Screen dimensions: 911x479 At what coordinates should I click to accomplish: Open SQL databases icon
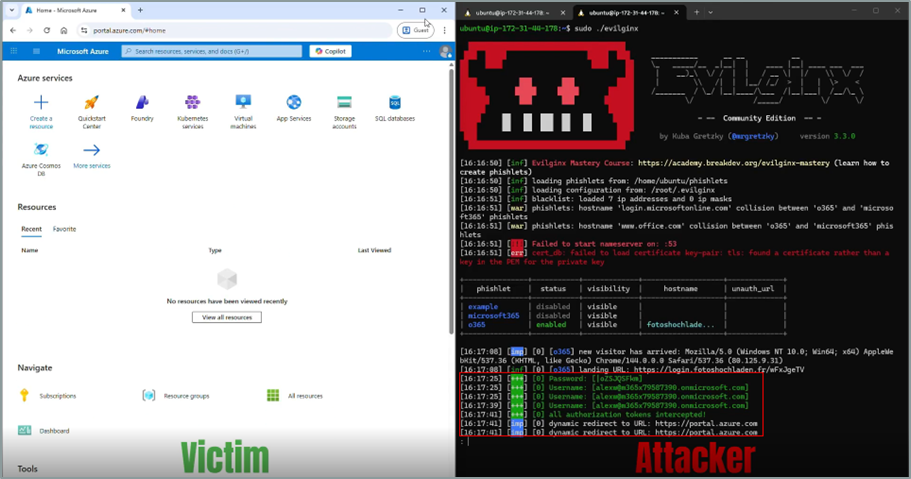pyautogui.click(x=394, y=102)
